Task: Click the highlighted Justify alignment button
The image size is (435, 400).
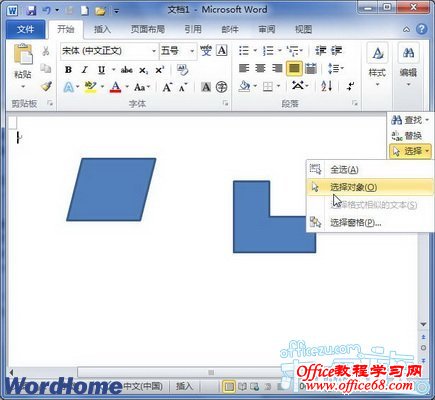Action: coord(294,69)
